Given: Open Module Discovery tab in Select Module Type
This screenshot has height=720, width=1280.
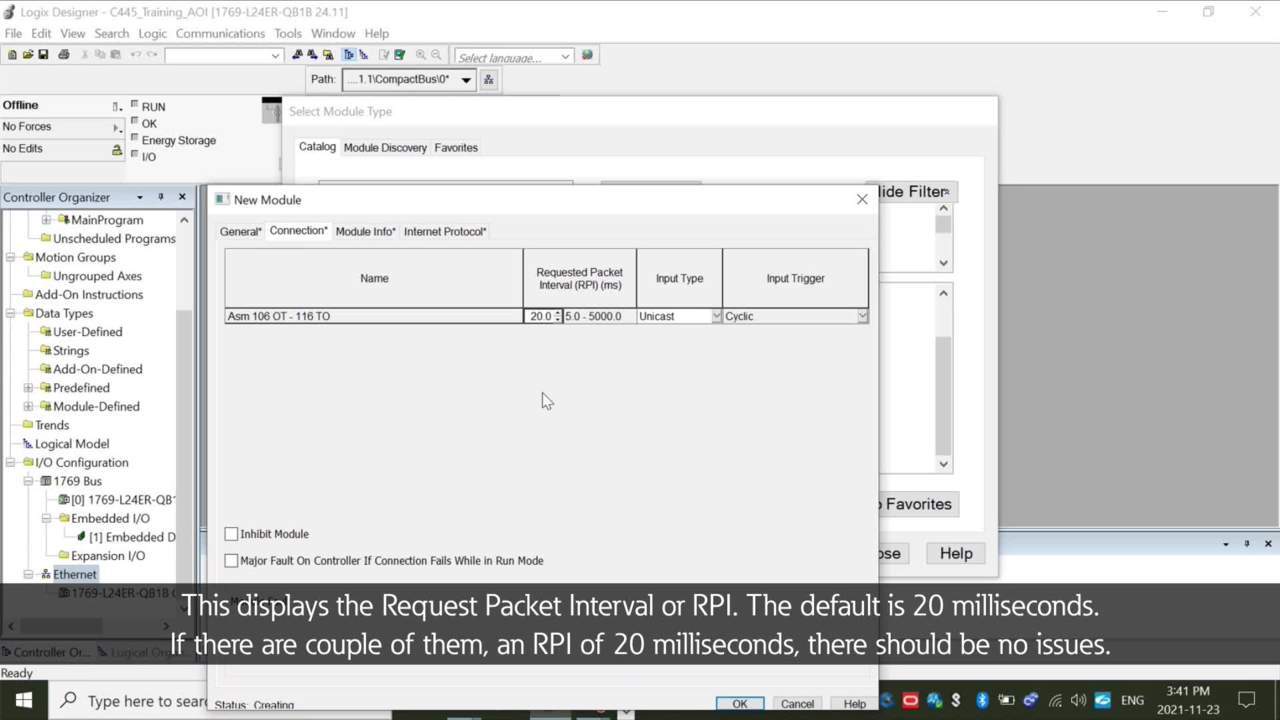Looking at the screenshot, I should (385, 147).
